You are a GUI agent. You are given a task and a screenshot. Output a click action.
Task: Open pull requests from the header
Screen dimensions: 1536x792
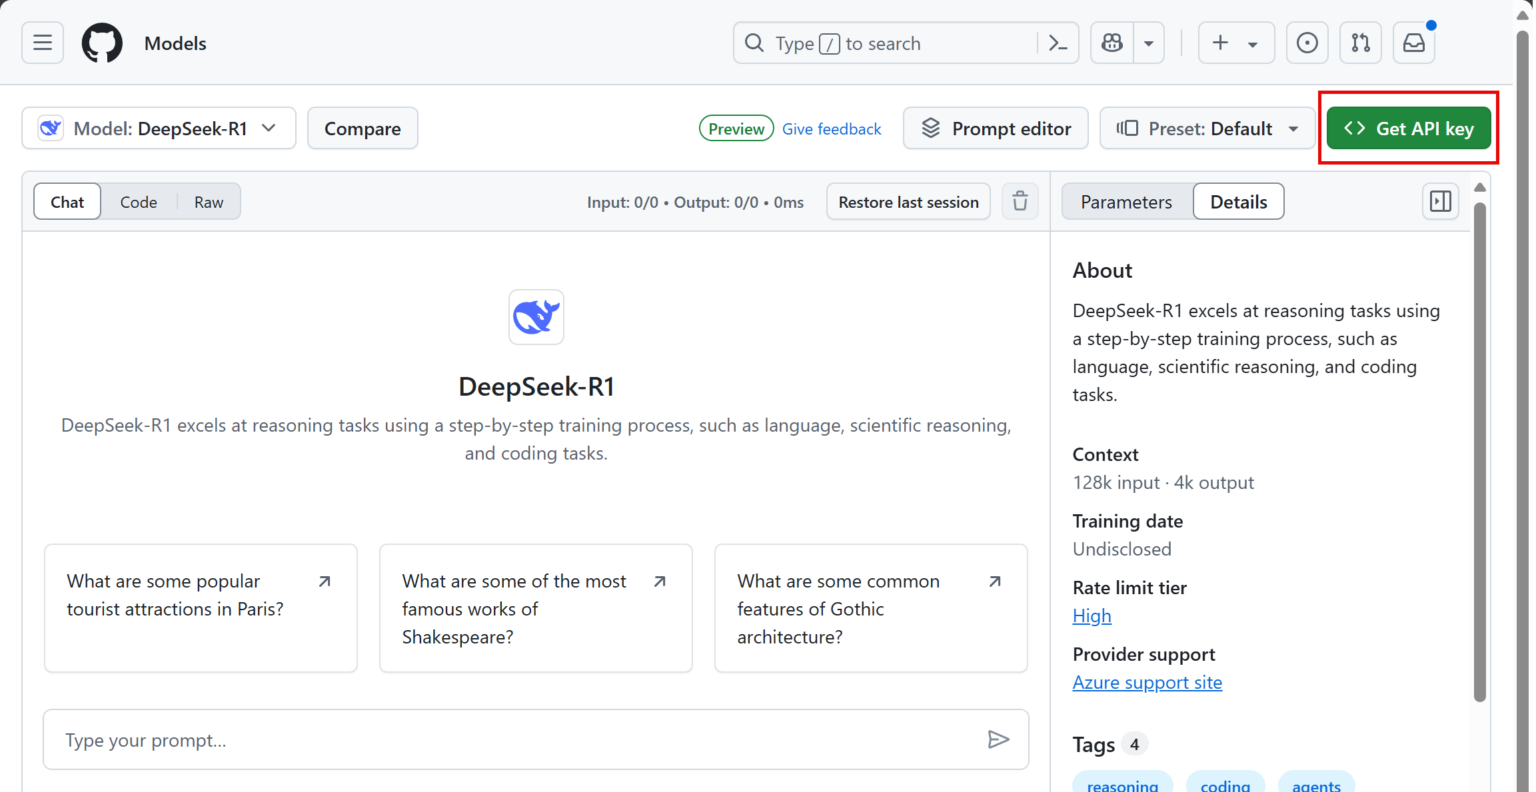tap(1360, 42)
